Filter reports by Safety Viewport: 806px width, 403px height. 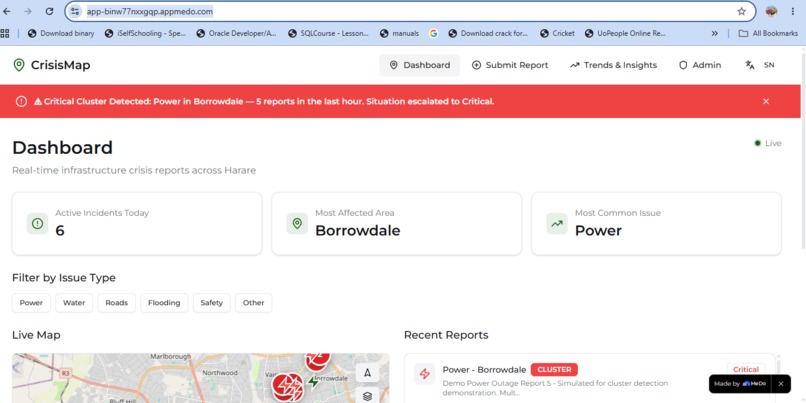coord(211,303)
